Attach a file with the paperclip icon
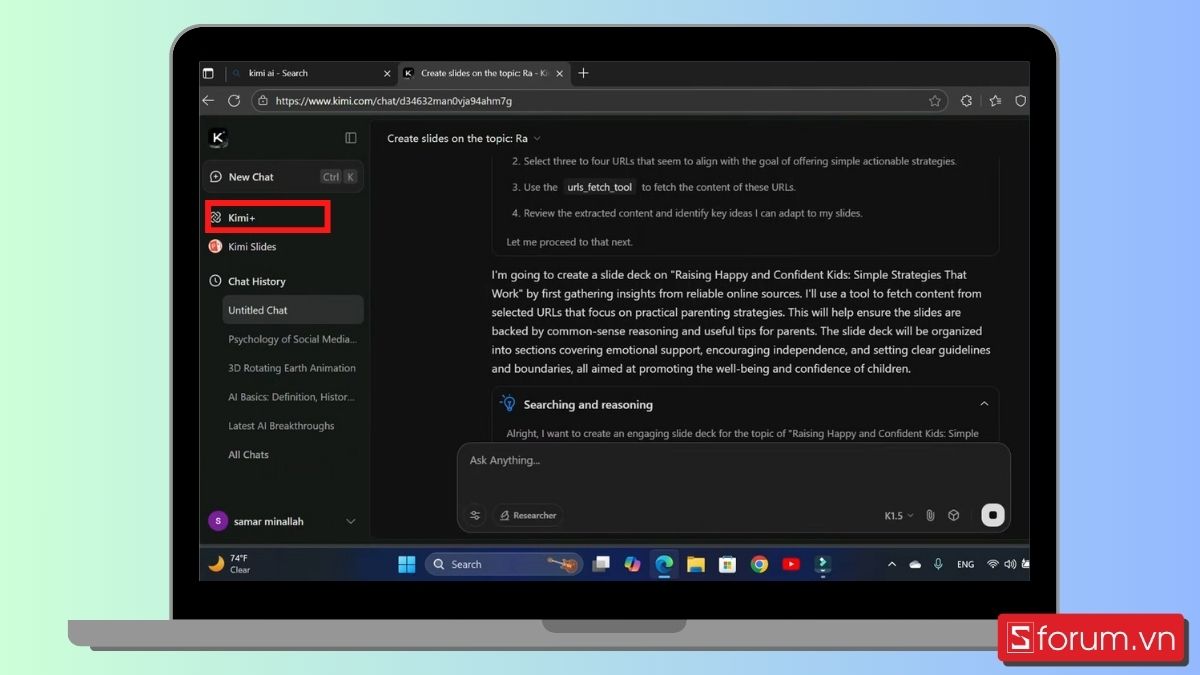The image size is (1200, 675). (x=930, y=516)
